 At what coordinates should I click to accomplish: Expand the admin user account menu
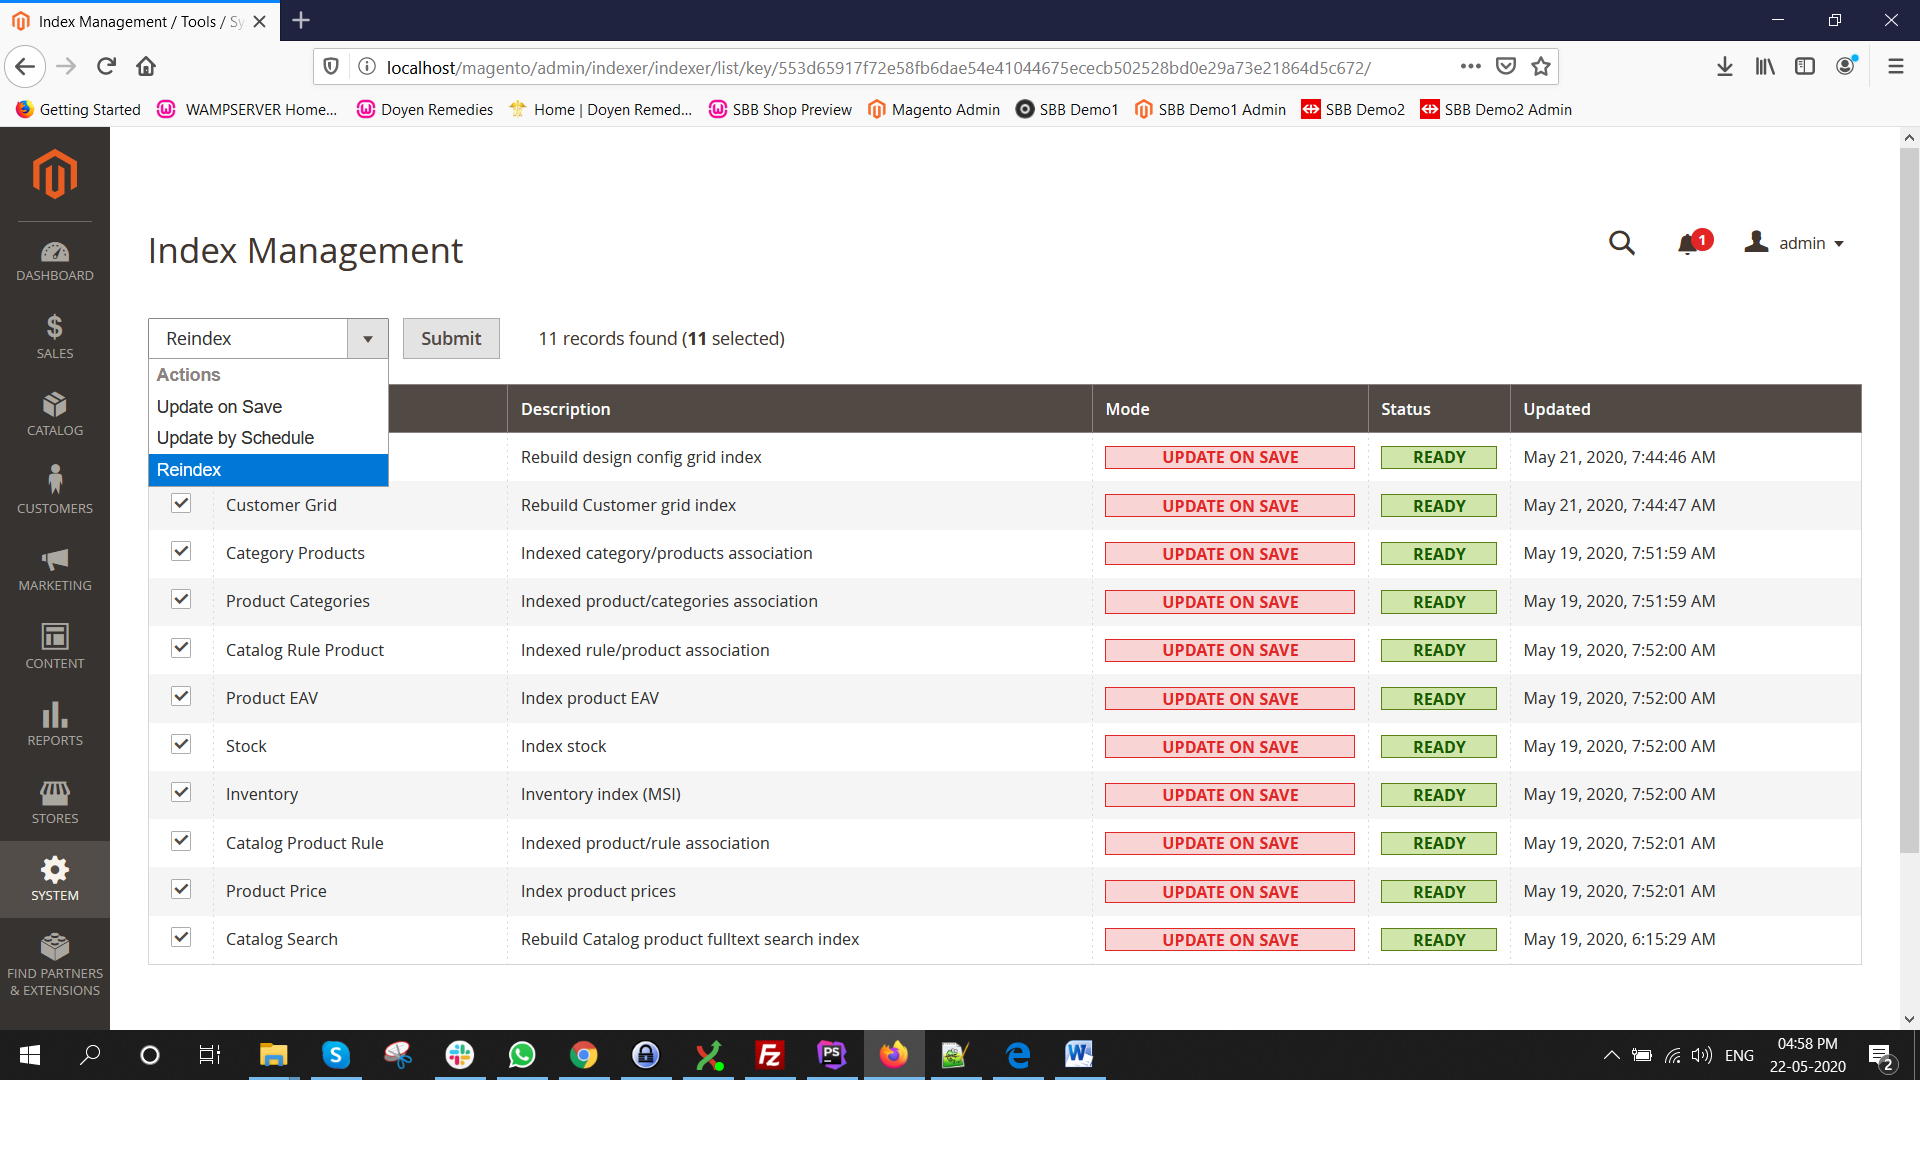[x=1795, y=243]
